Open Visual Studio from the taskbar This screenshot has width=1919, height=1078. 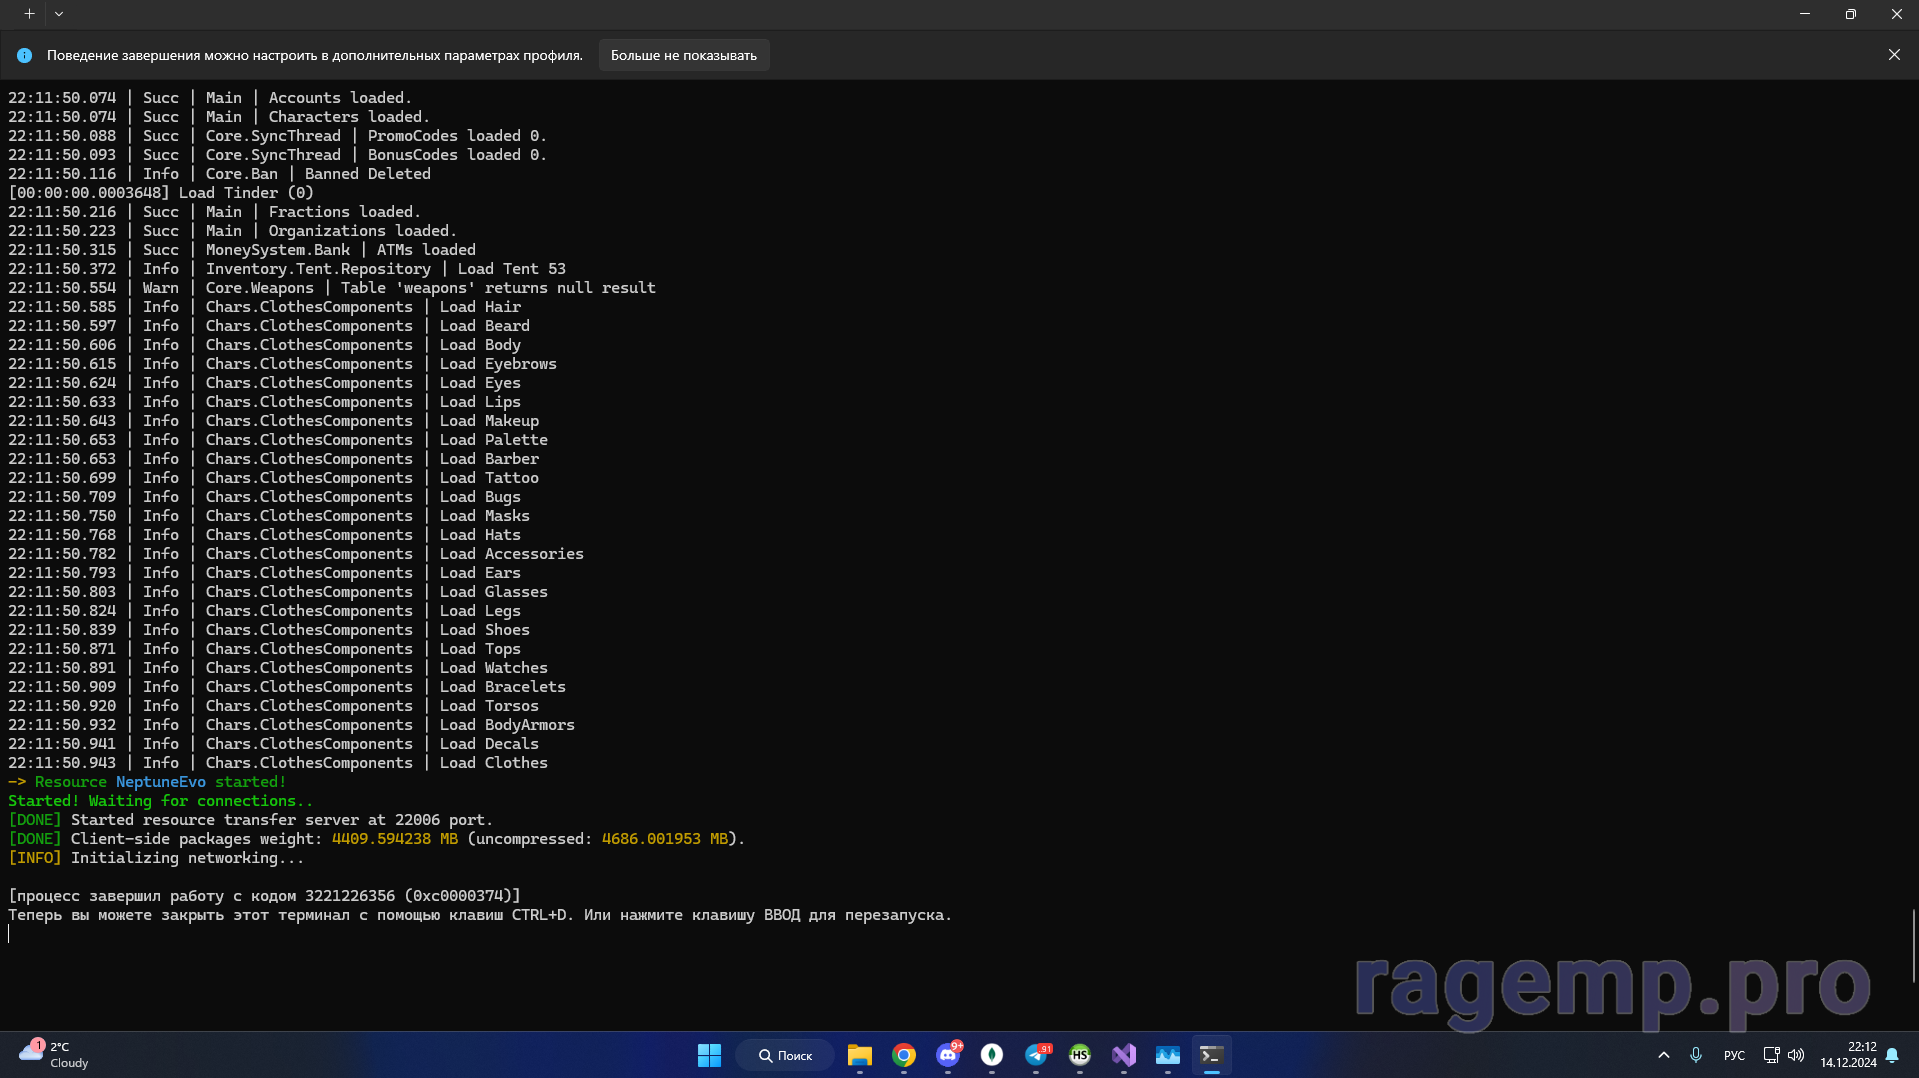click(1123, 1055)
